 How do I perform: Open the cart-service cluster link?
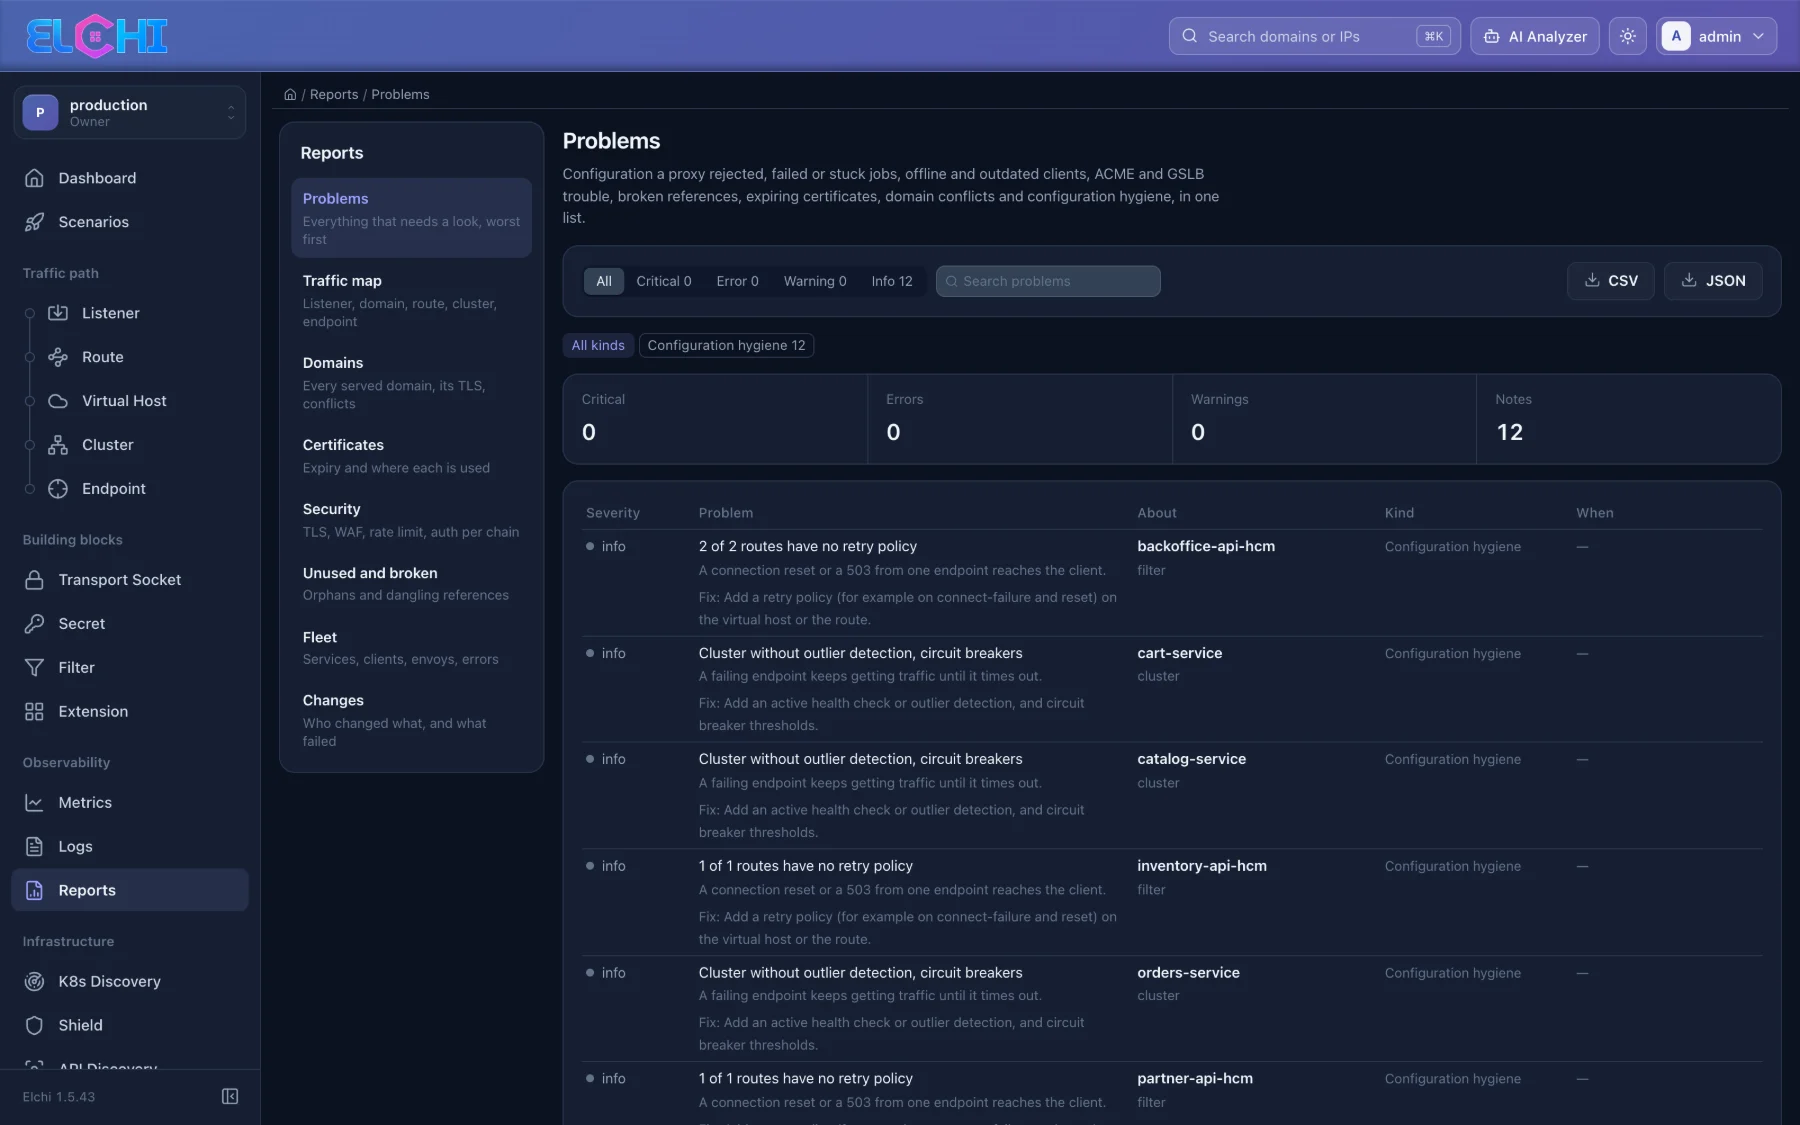pos(1179,653)
